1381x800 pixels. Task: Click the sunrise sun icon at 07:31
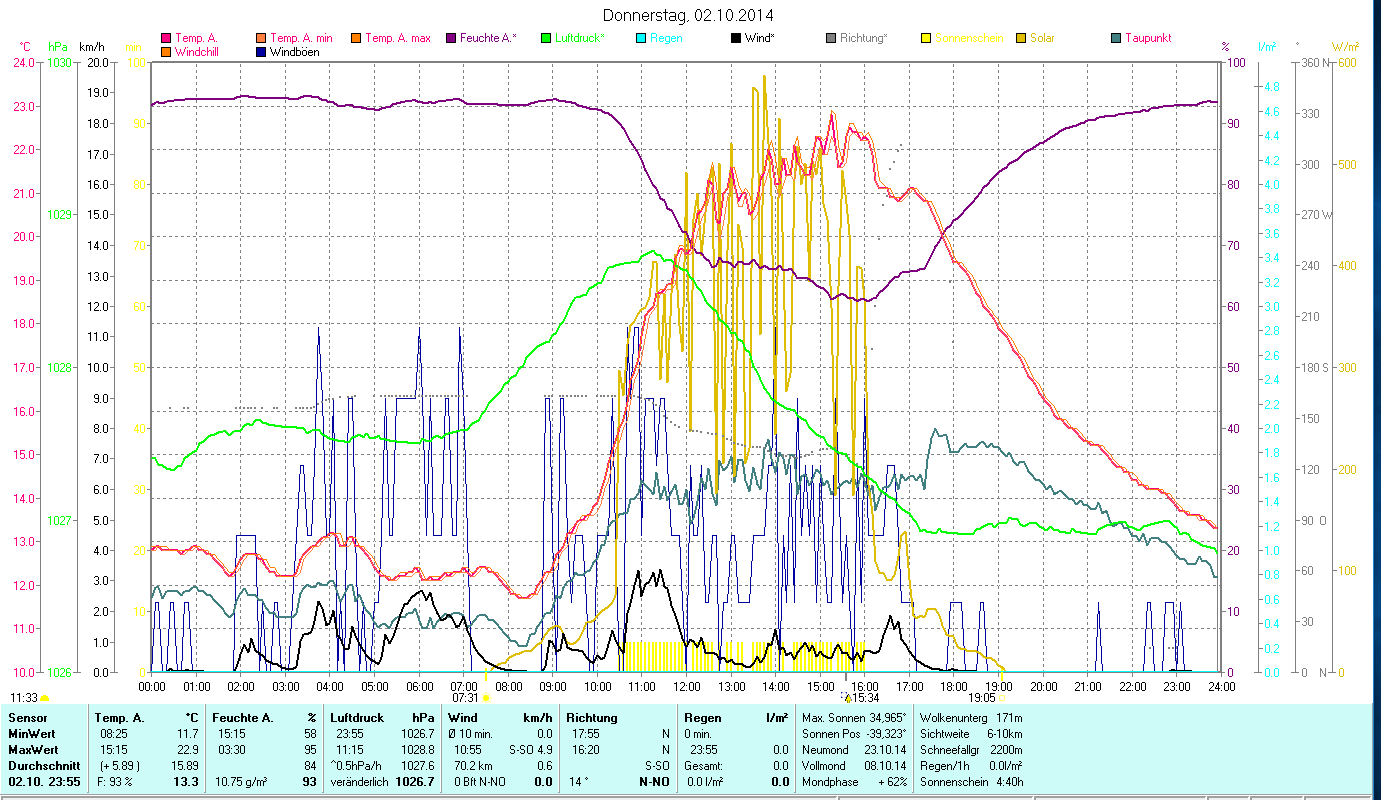(x=487, y=698)
